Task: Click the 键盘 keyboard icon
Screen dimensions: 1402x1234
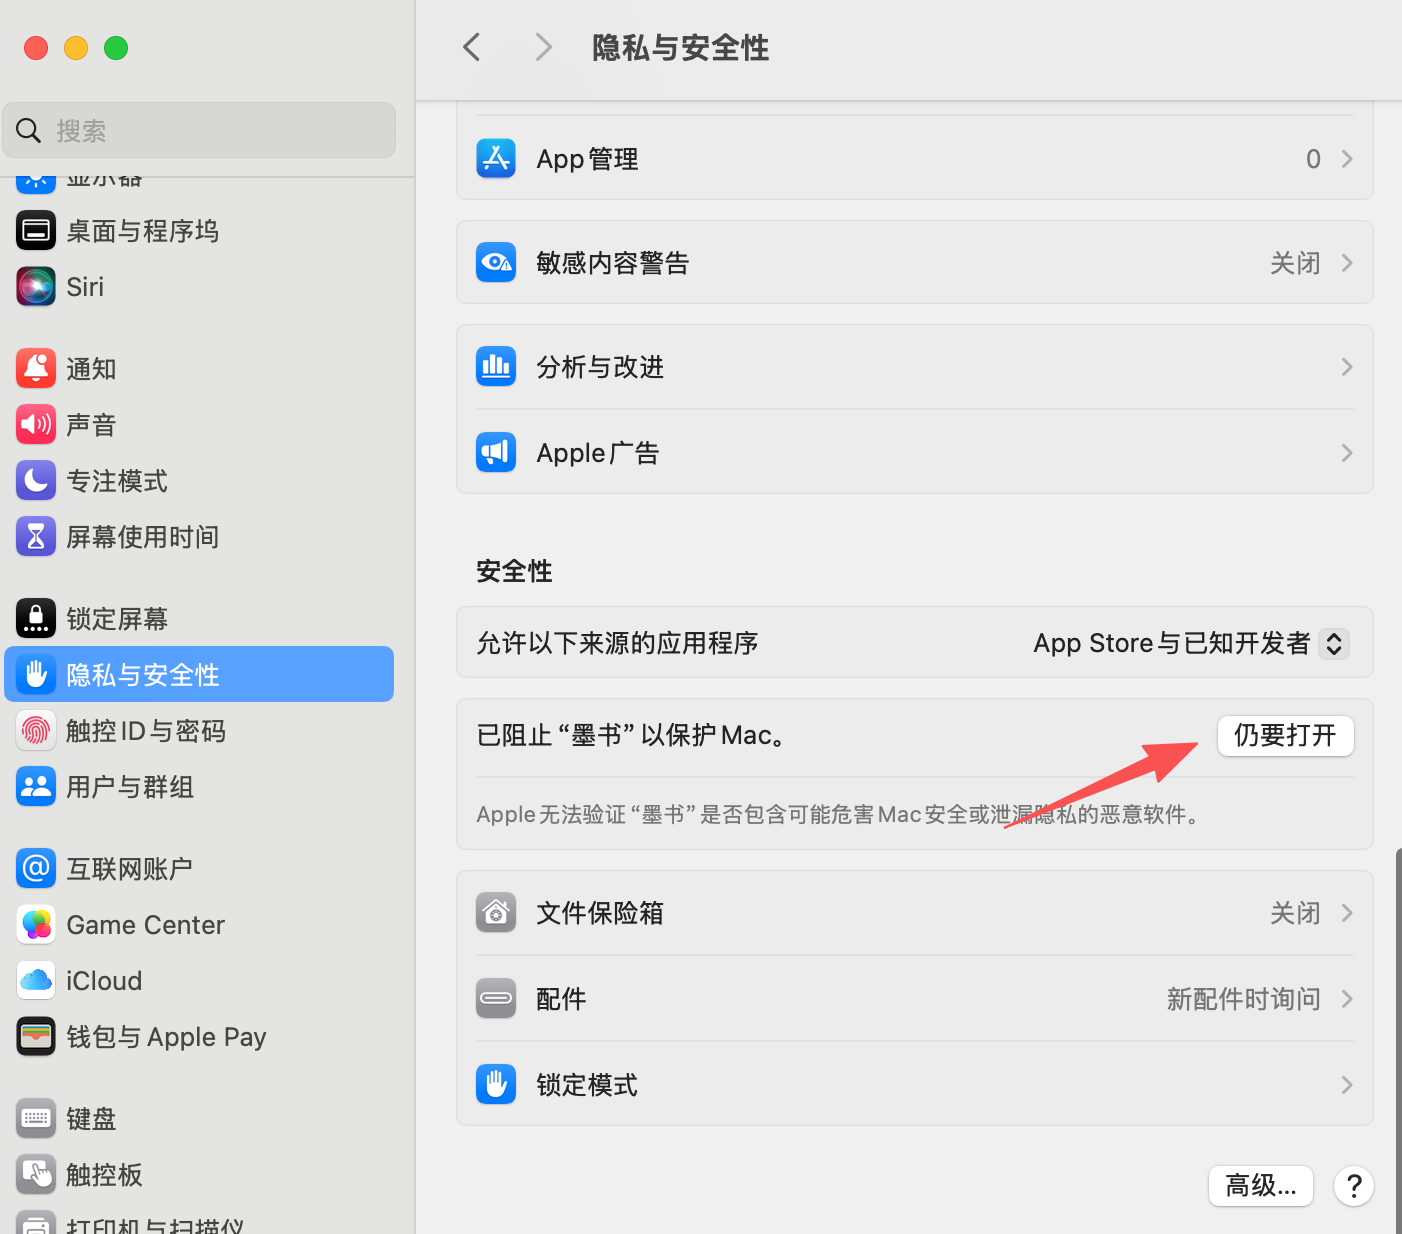Action: (x=36, y=1119)
